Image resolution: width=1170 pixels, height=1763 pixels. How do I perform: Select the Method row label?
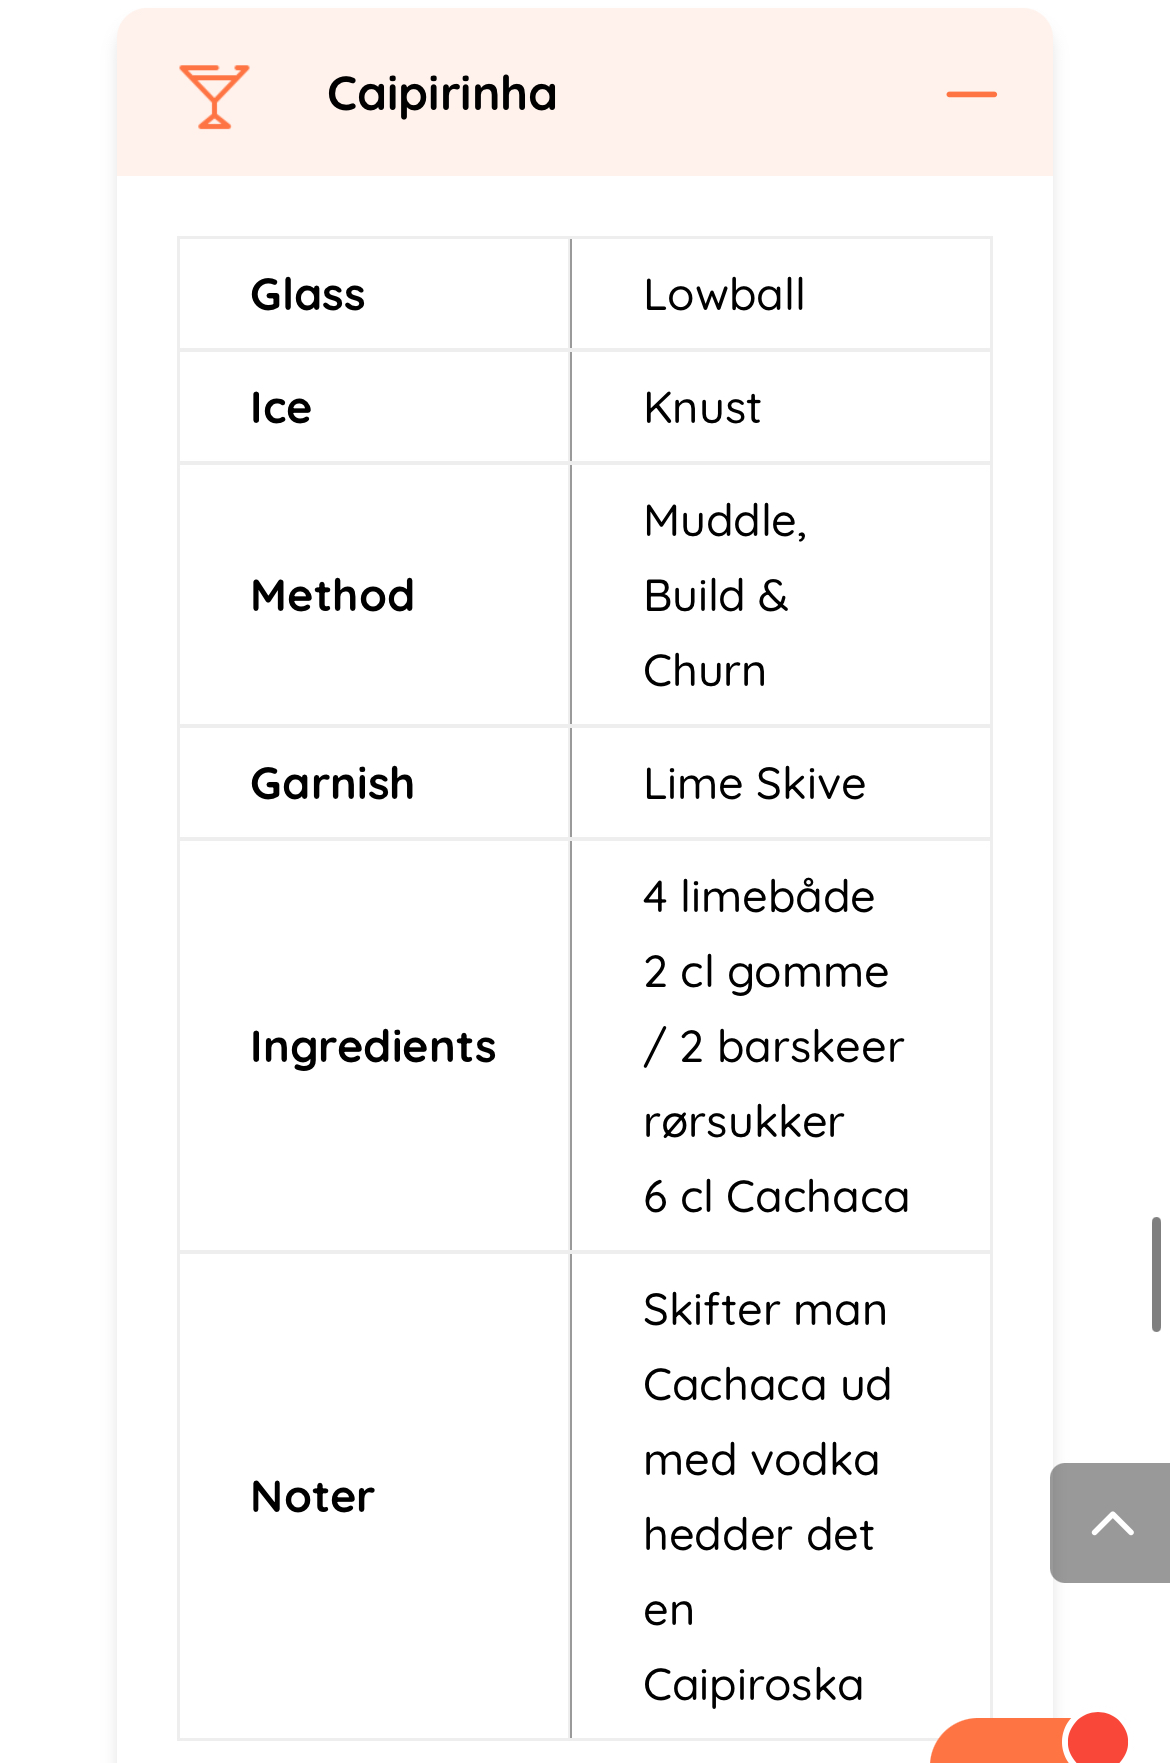click(x=332, y=596)
